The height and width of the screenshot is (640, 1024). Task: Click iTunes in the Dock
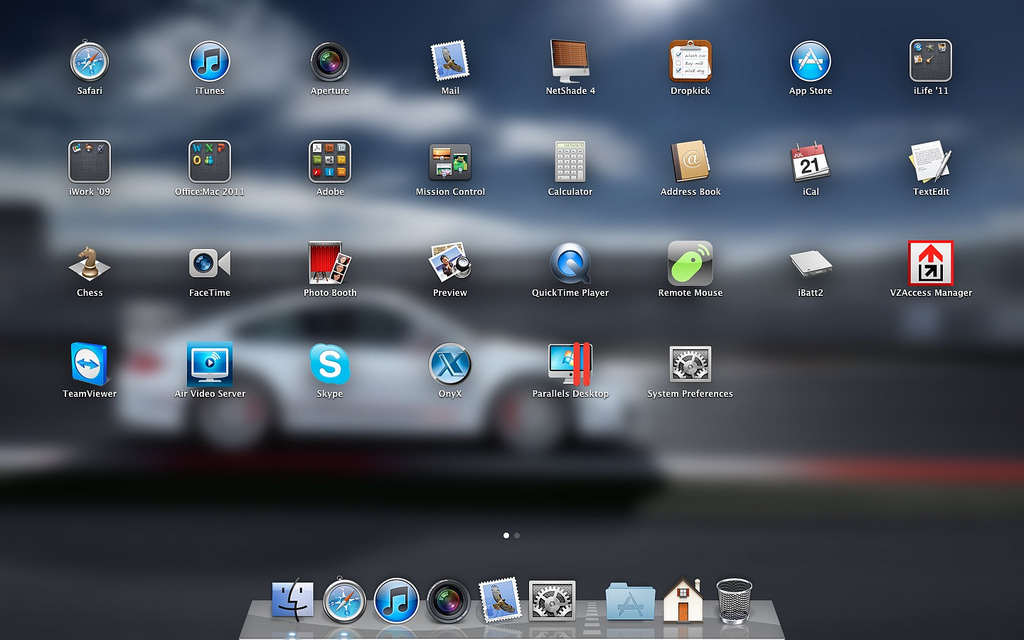tap(396, 600)
